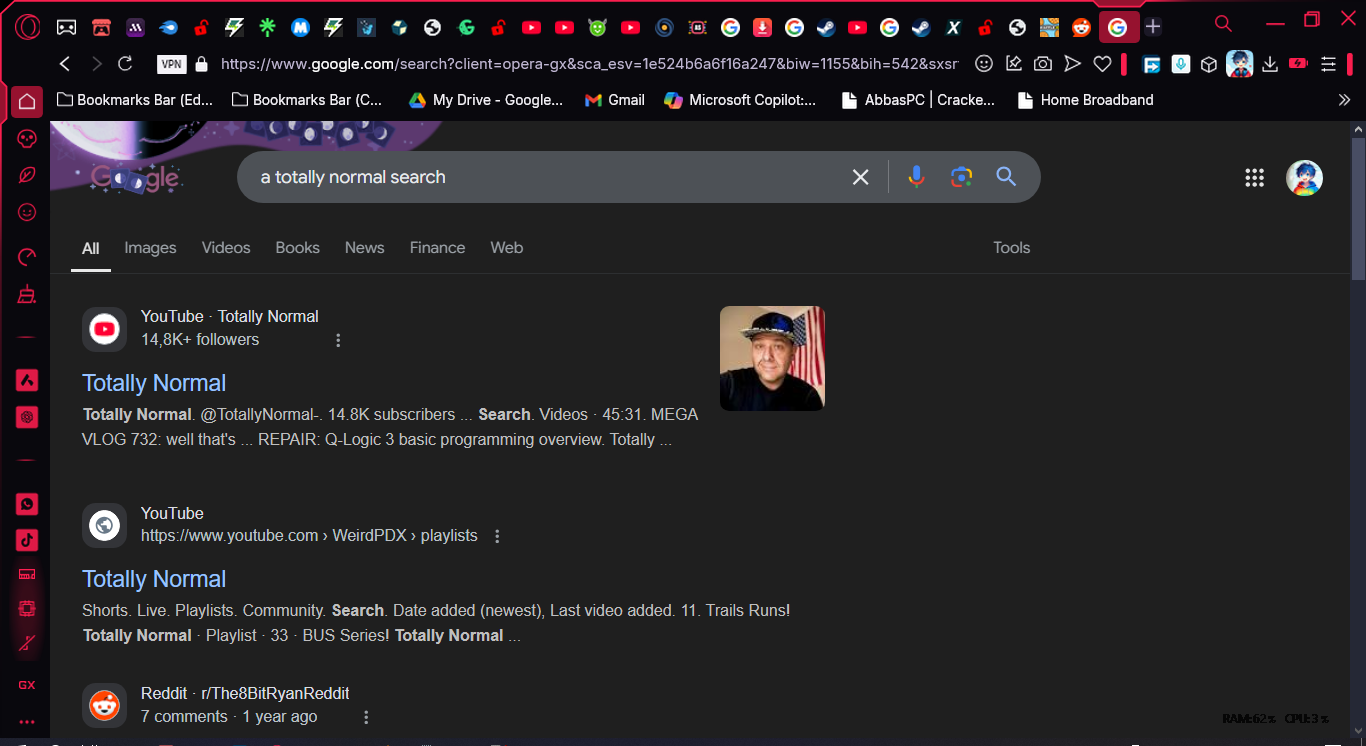Viewport: 1366px width, 746px height.
Task: Switch to the Web results tab
Action: (507, 248)
